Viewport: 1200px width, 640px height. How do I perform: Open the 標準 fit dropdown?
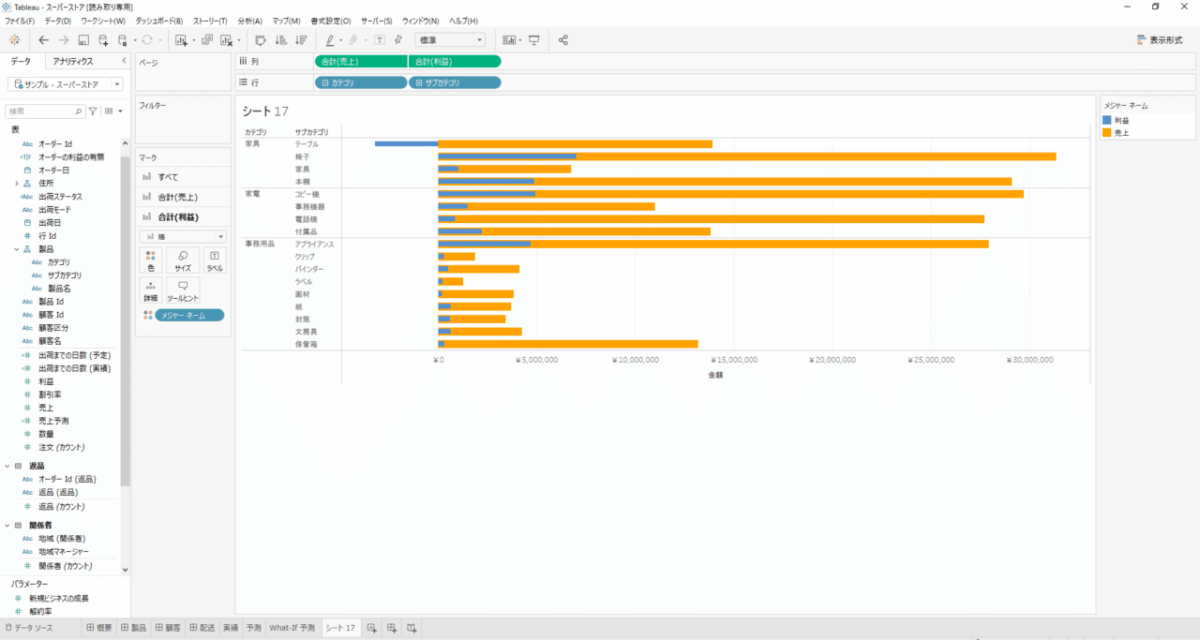click(x=450, y=40)
